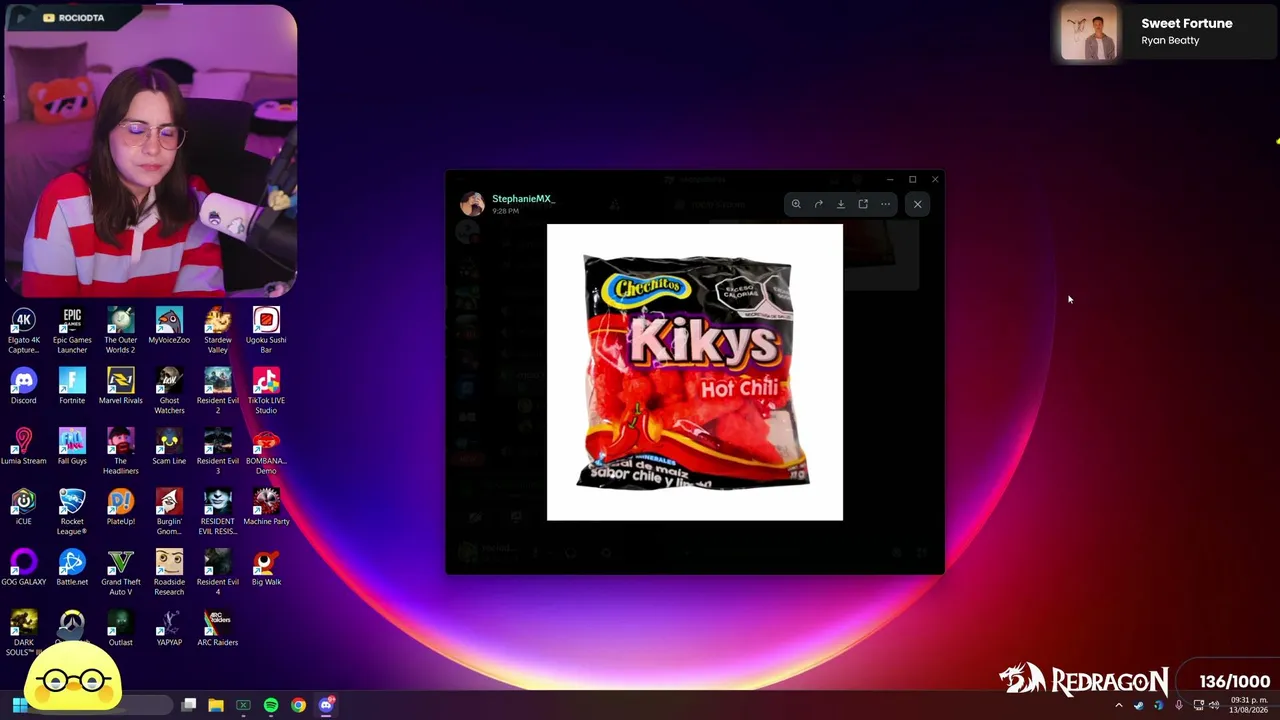Select Battle.net desktop icon
Viewport: 1280px width, 720px height.
coord(72,568)
